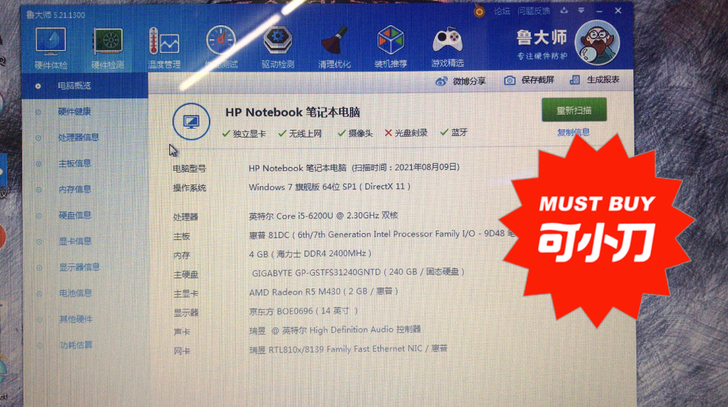Viewport: 728px width, 407px height.
Task: Click the camera icon beside 保存截屏
Action: click(509, 80)
